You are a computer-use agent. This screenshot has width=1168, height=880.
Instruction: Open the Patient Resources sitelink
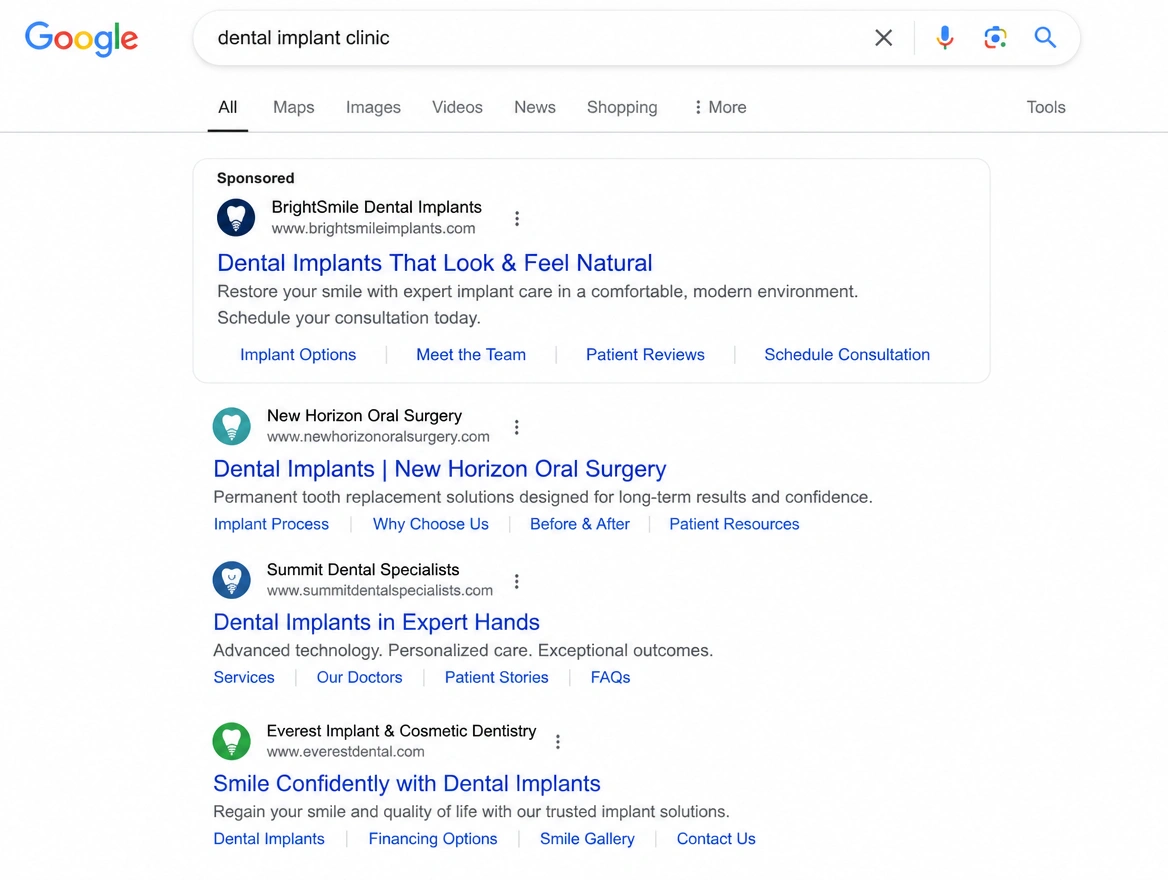(734, 524)
